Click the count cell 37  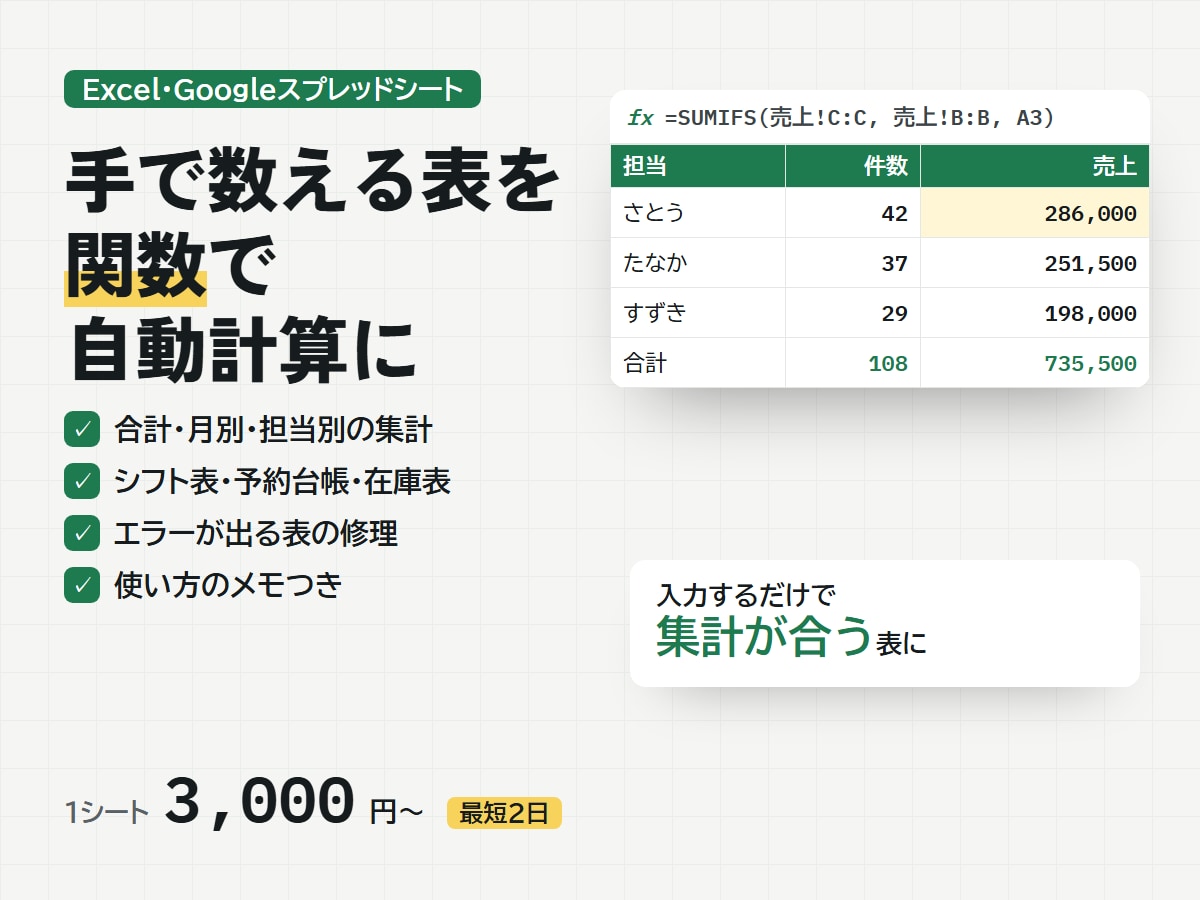click(853, 263)
